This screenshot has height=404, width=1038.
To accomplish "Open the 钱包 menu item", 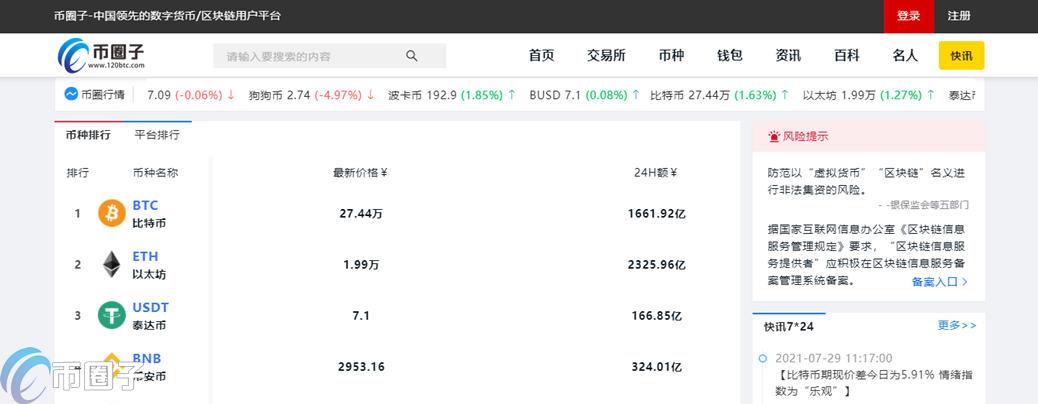I will click(x=730, y=56).
